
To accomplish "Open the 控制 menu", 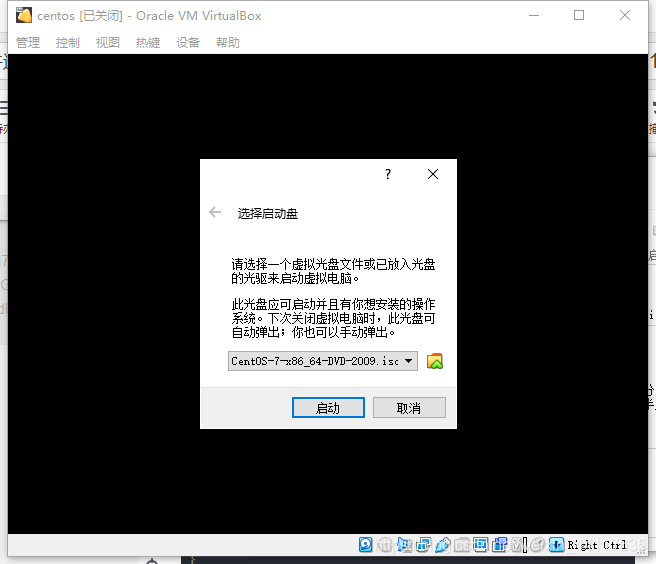I will [68, 42].
